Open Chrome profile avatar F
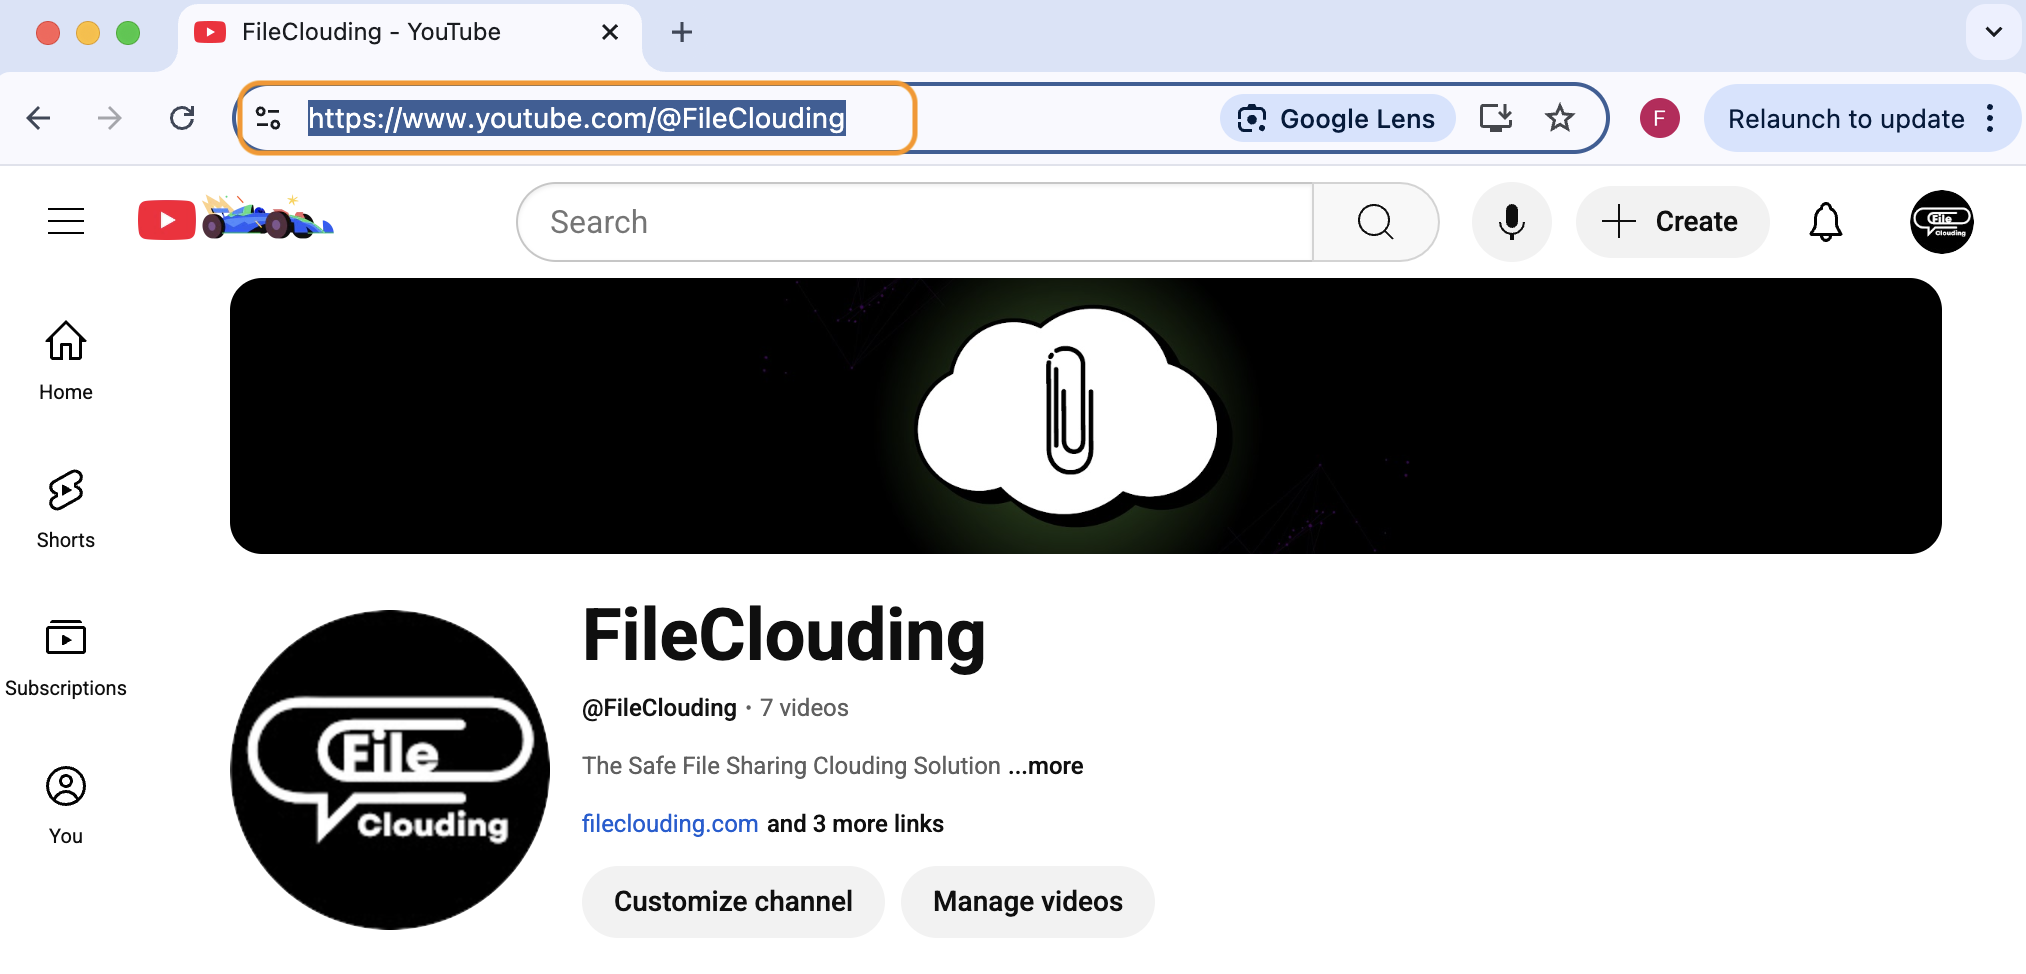This screenshot has height=974, width=2026. tap(1660, 119)
